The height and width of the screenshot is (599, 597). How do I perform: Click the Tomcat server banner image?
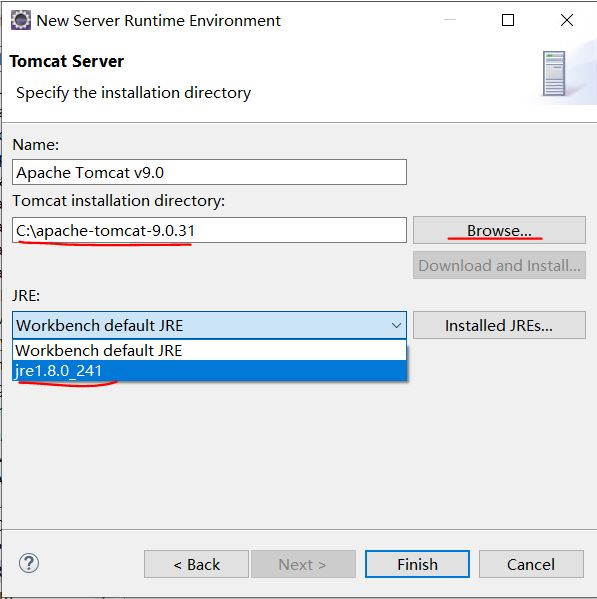[554, 73]
